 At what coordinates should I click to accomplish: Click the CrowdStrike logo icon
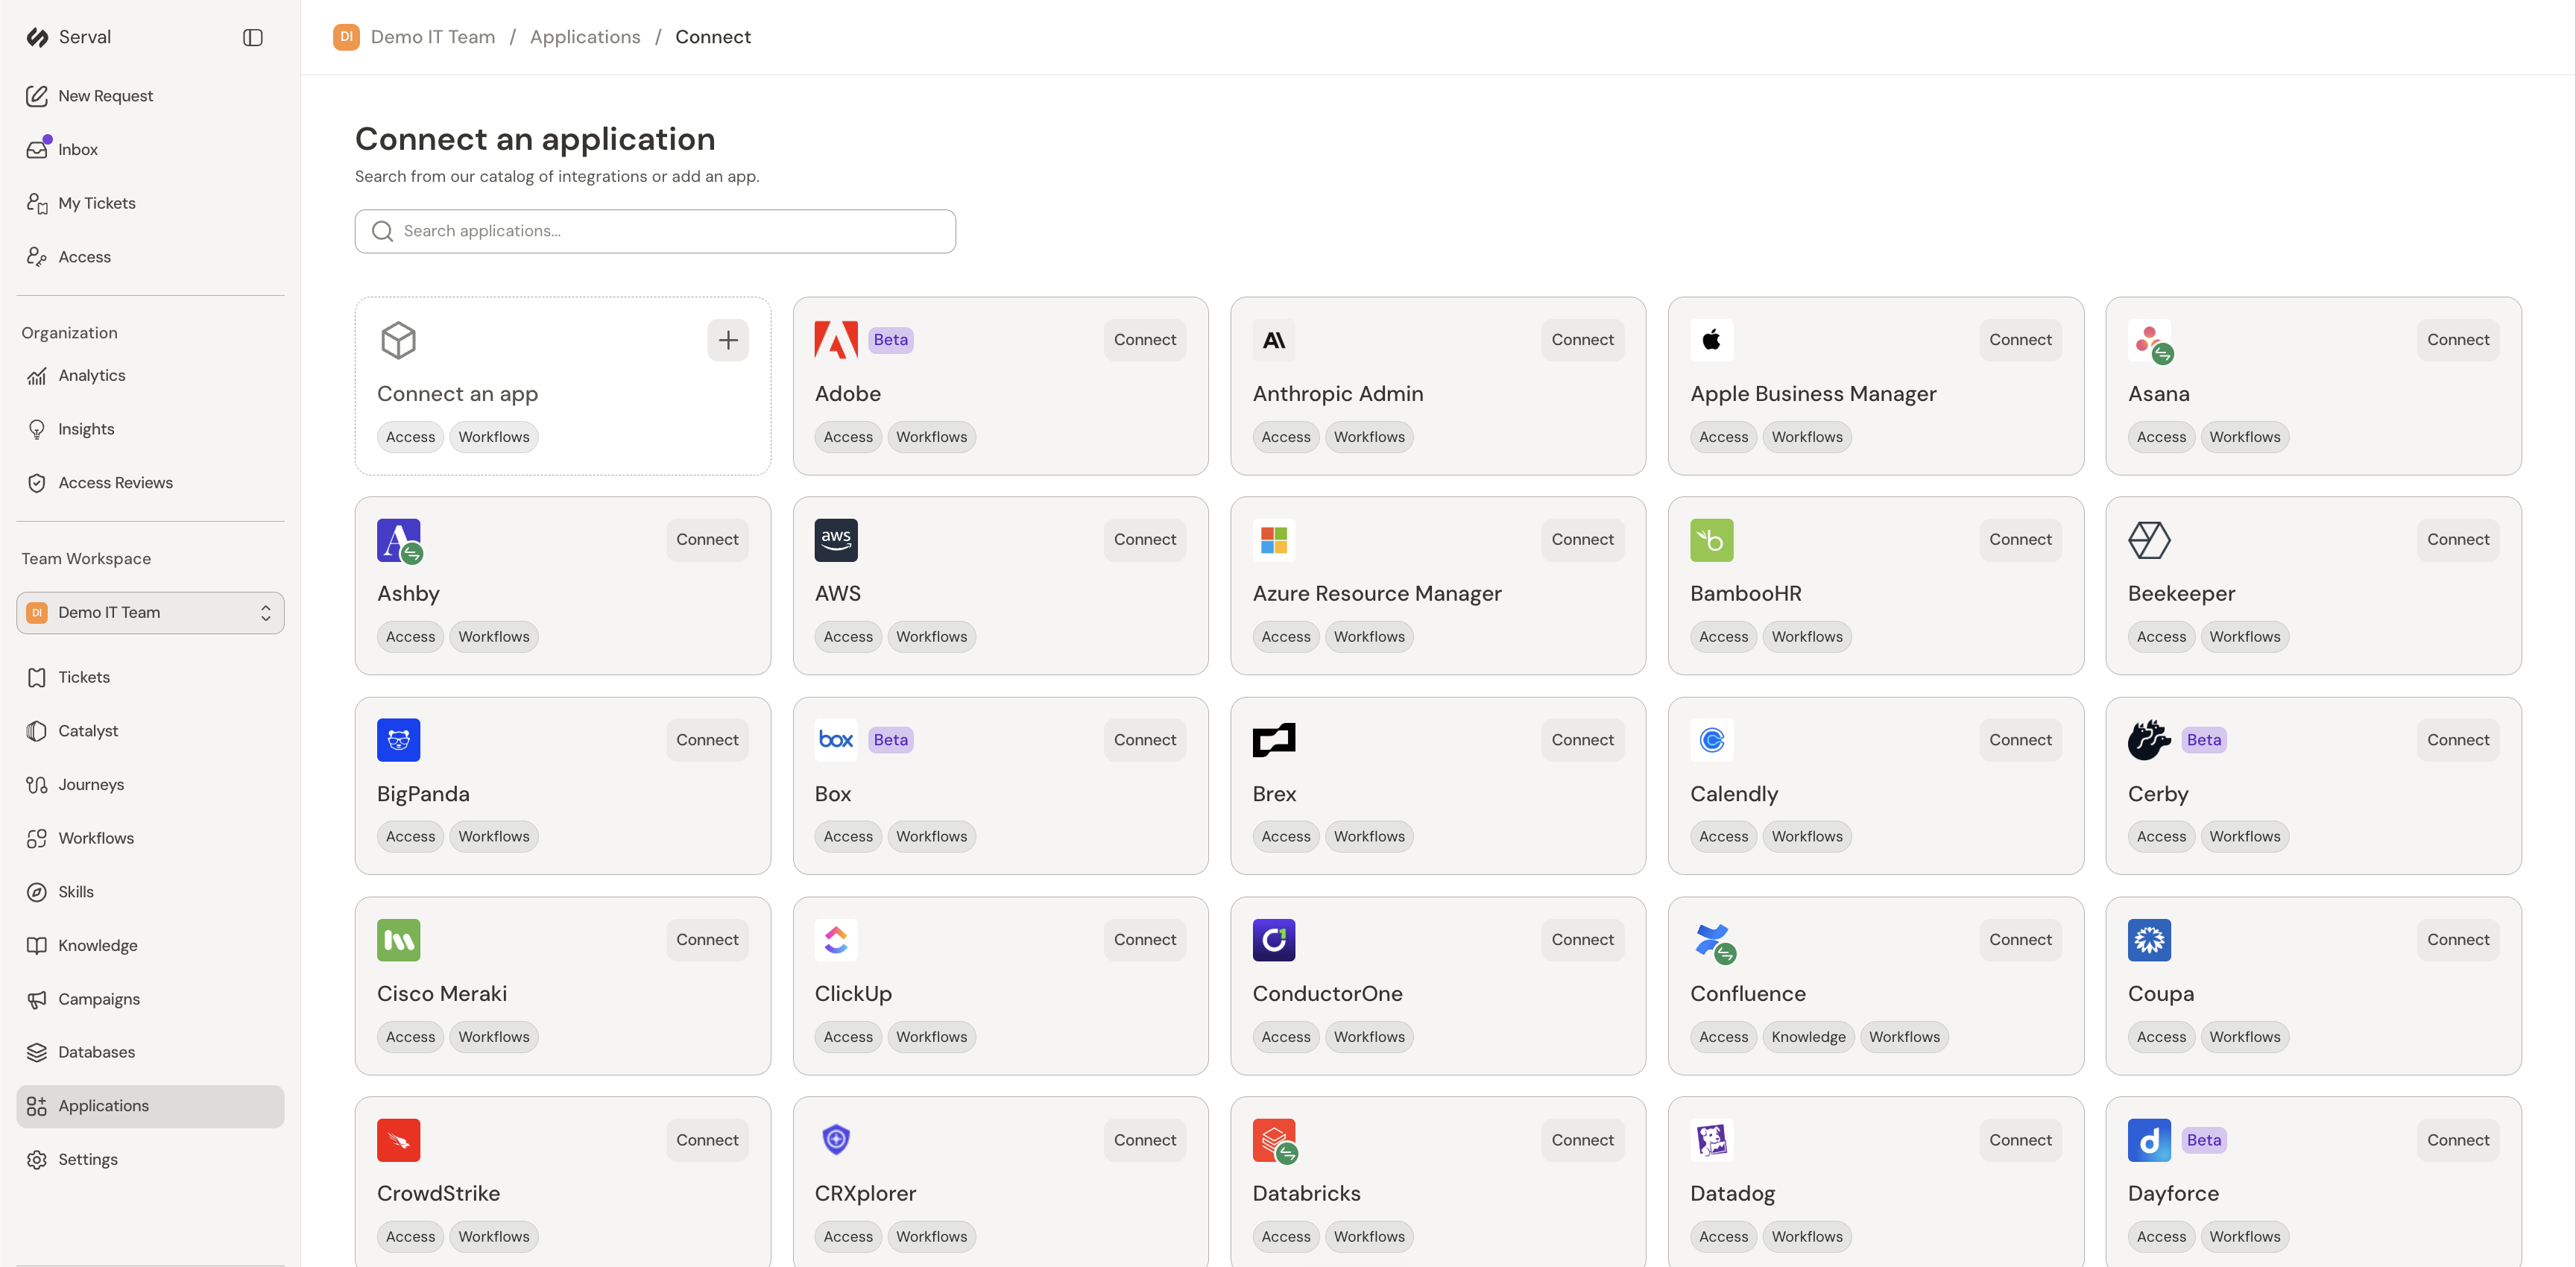398,1140
